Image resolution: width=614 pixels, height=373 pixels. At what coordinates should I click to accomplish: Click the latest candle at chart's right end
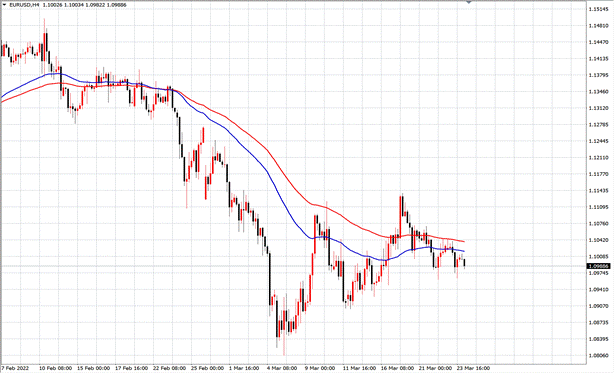(x=464, y=263)
